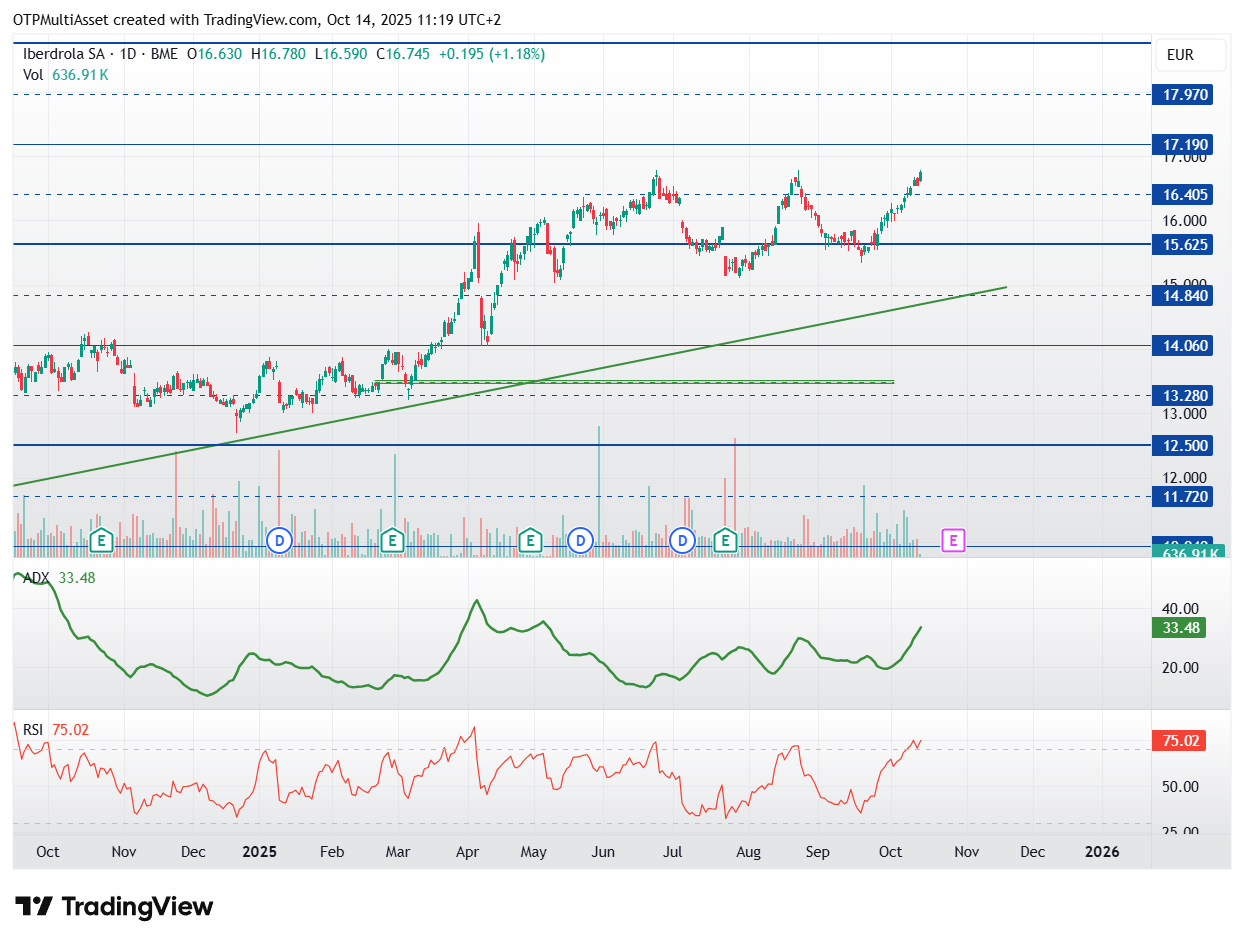Select the earnings marker at the start of May 2025
The height and width of the screenshot is (944, 1244).
530,541
